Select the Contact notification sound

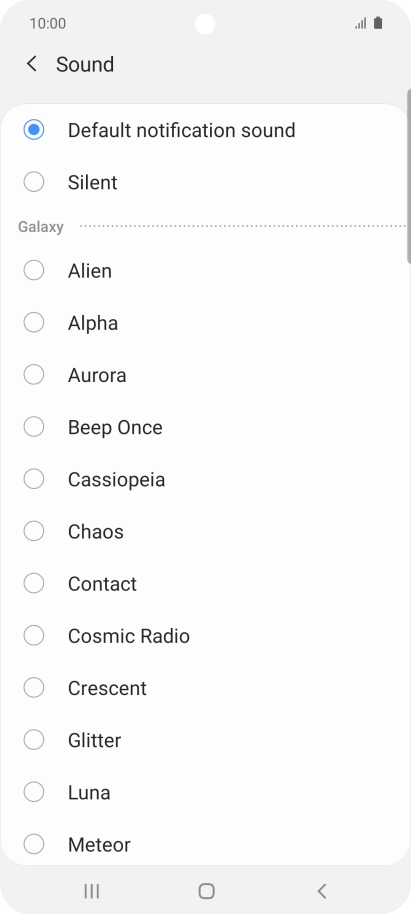point(34,583)
